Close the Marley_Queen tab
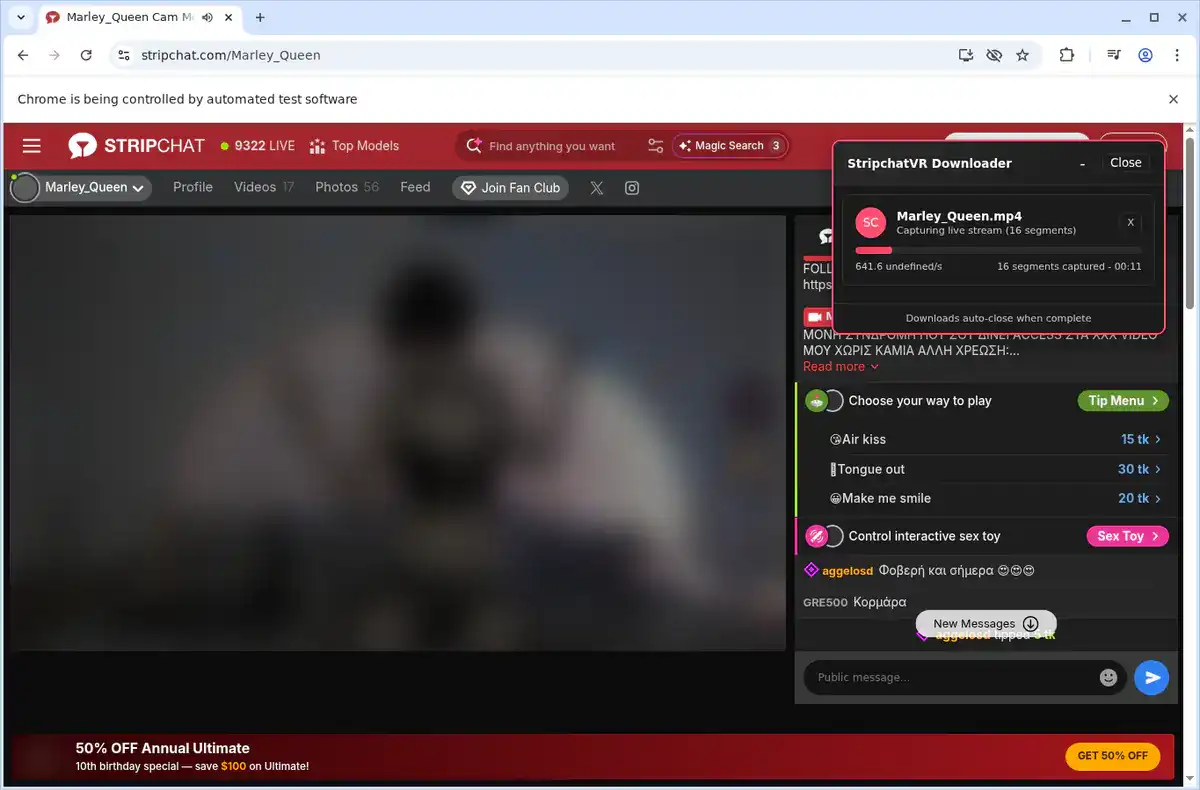 227,18
